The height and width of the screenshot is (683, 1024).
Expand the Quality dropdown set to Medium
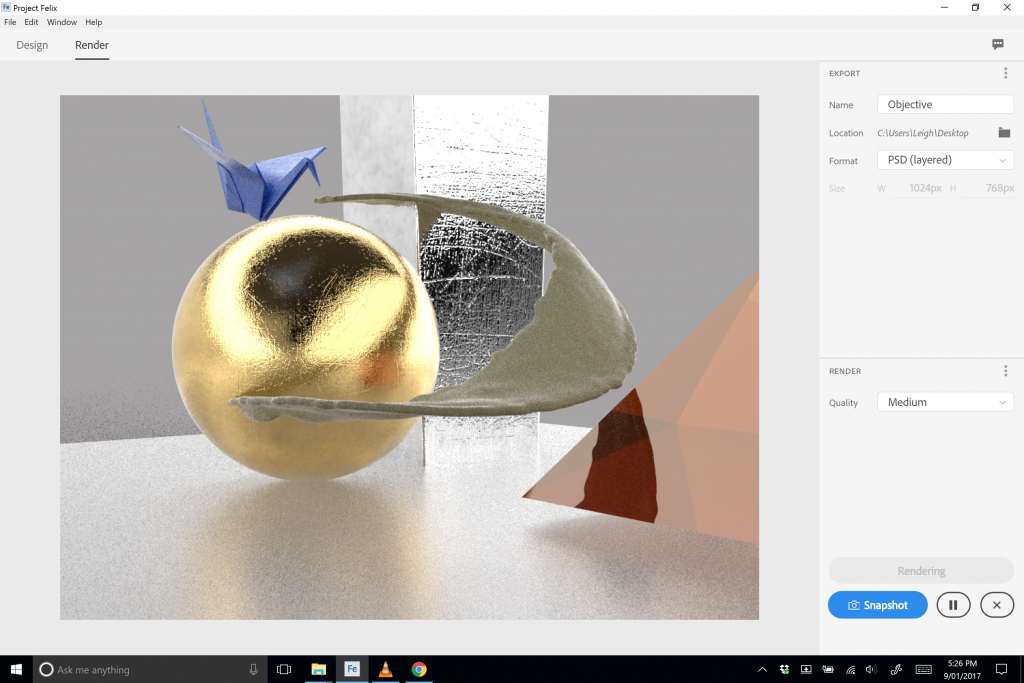[x=945, y=402]
